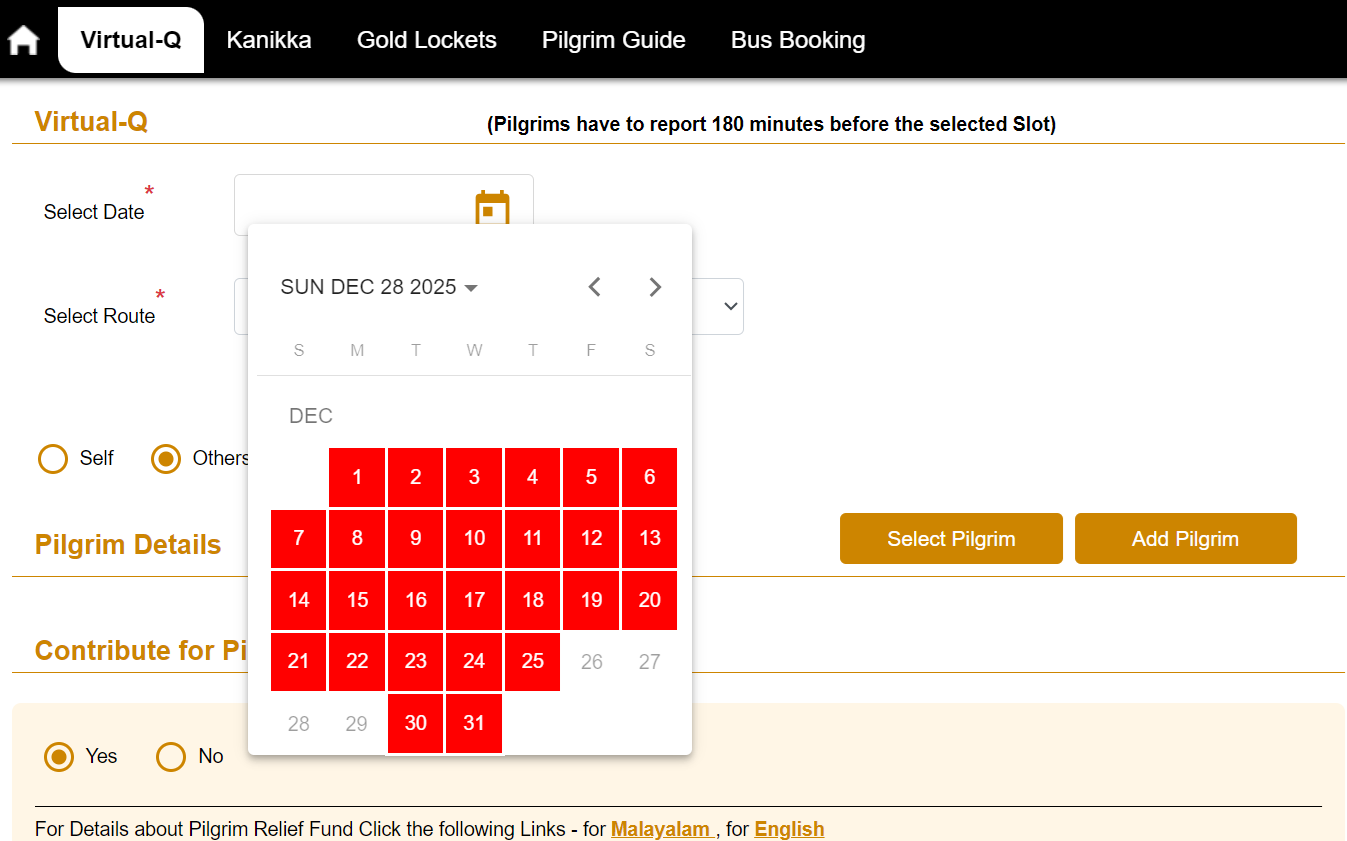Go to previous month in calendar
The image size is (1347, 841).
click(594, 287)
